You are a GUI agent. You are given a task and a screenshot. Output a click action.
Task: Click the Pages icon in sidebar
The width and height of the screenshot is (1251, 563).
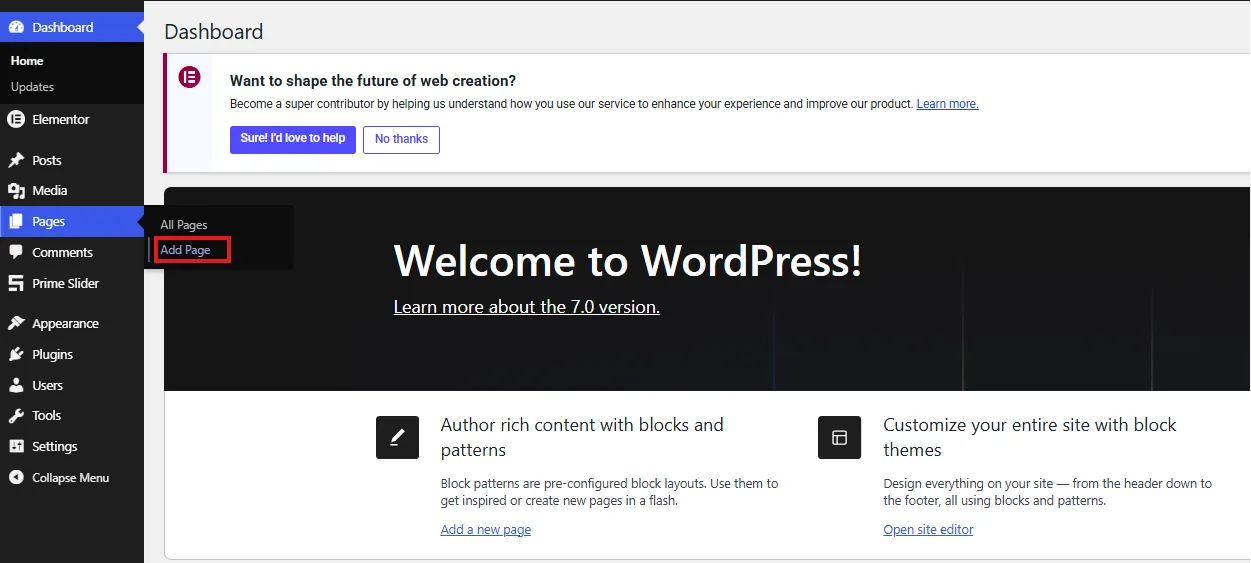(x=16, y=222)
